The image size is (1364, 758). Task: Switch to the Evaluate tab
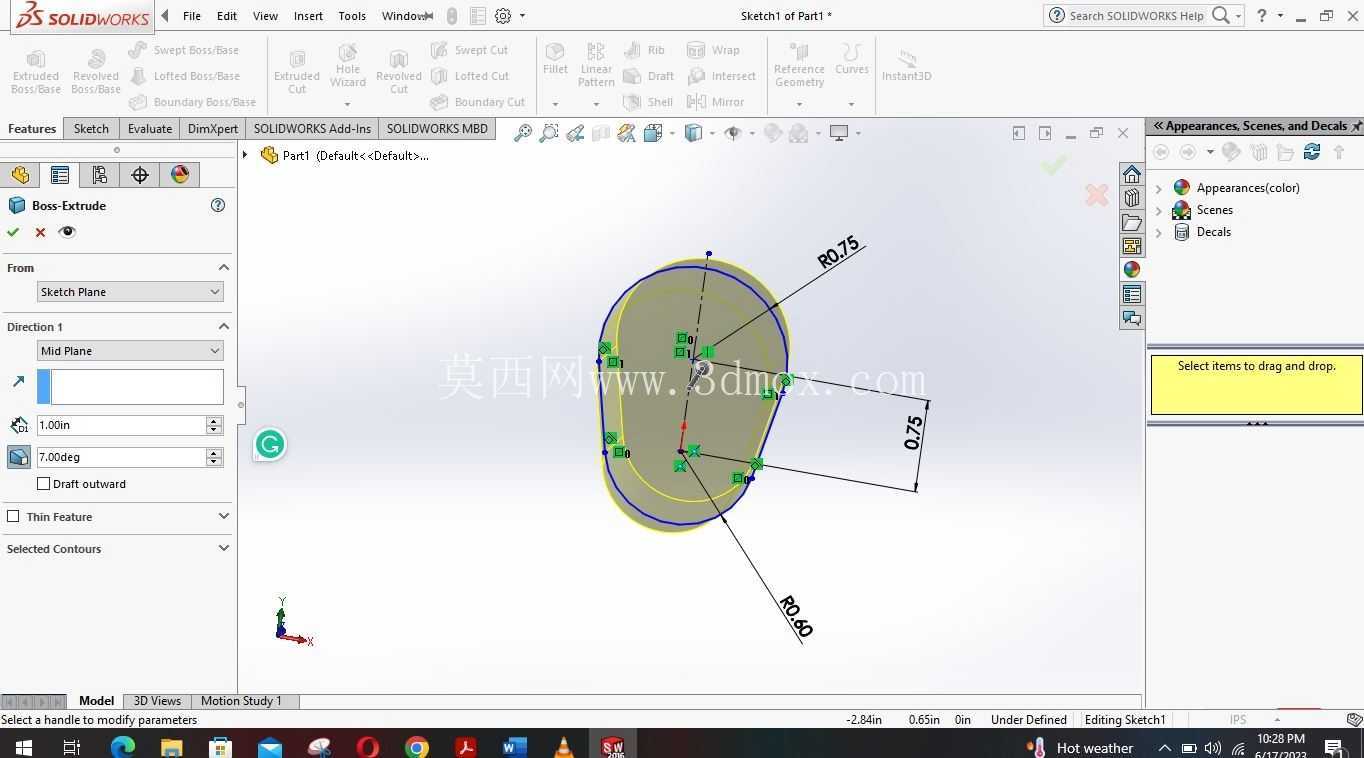(150, 129)
